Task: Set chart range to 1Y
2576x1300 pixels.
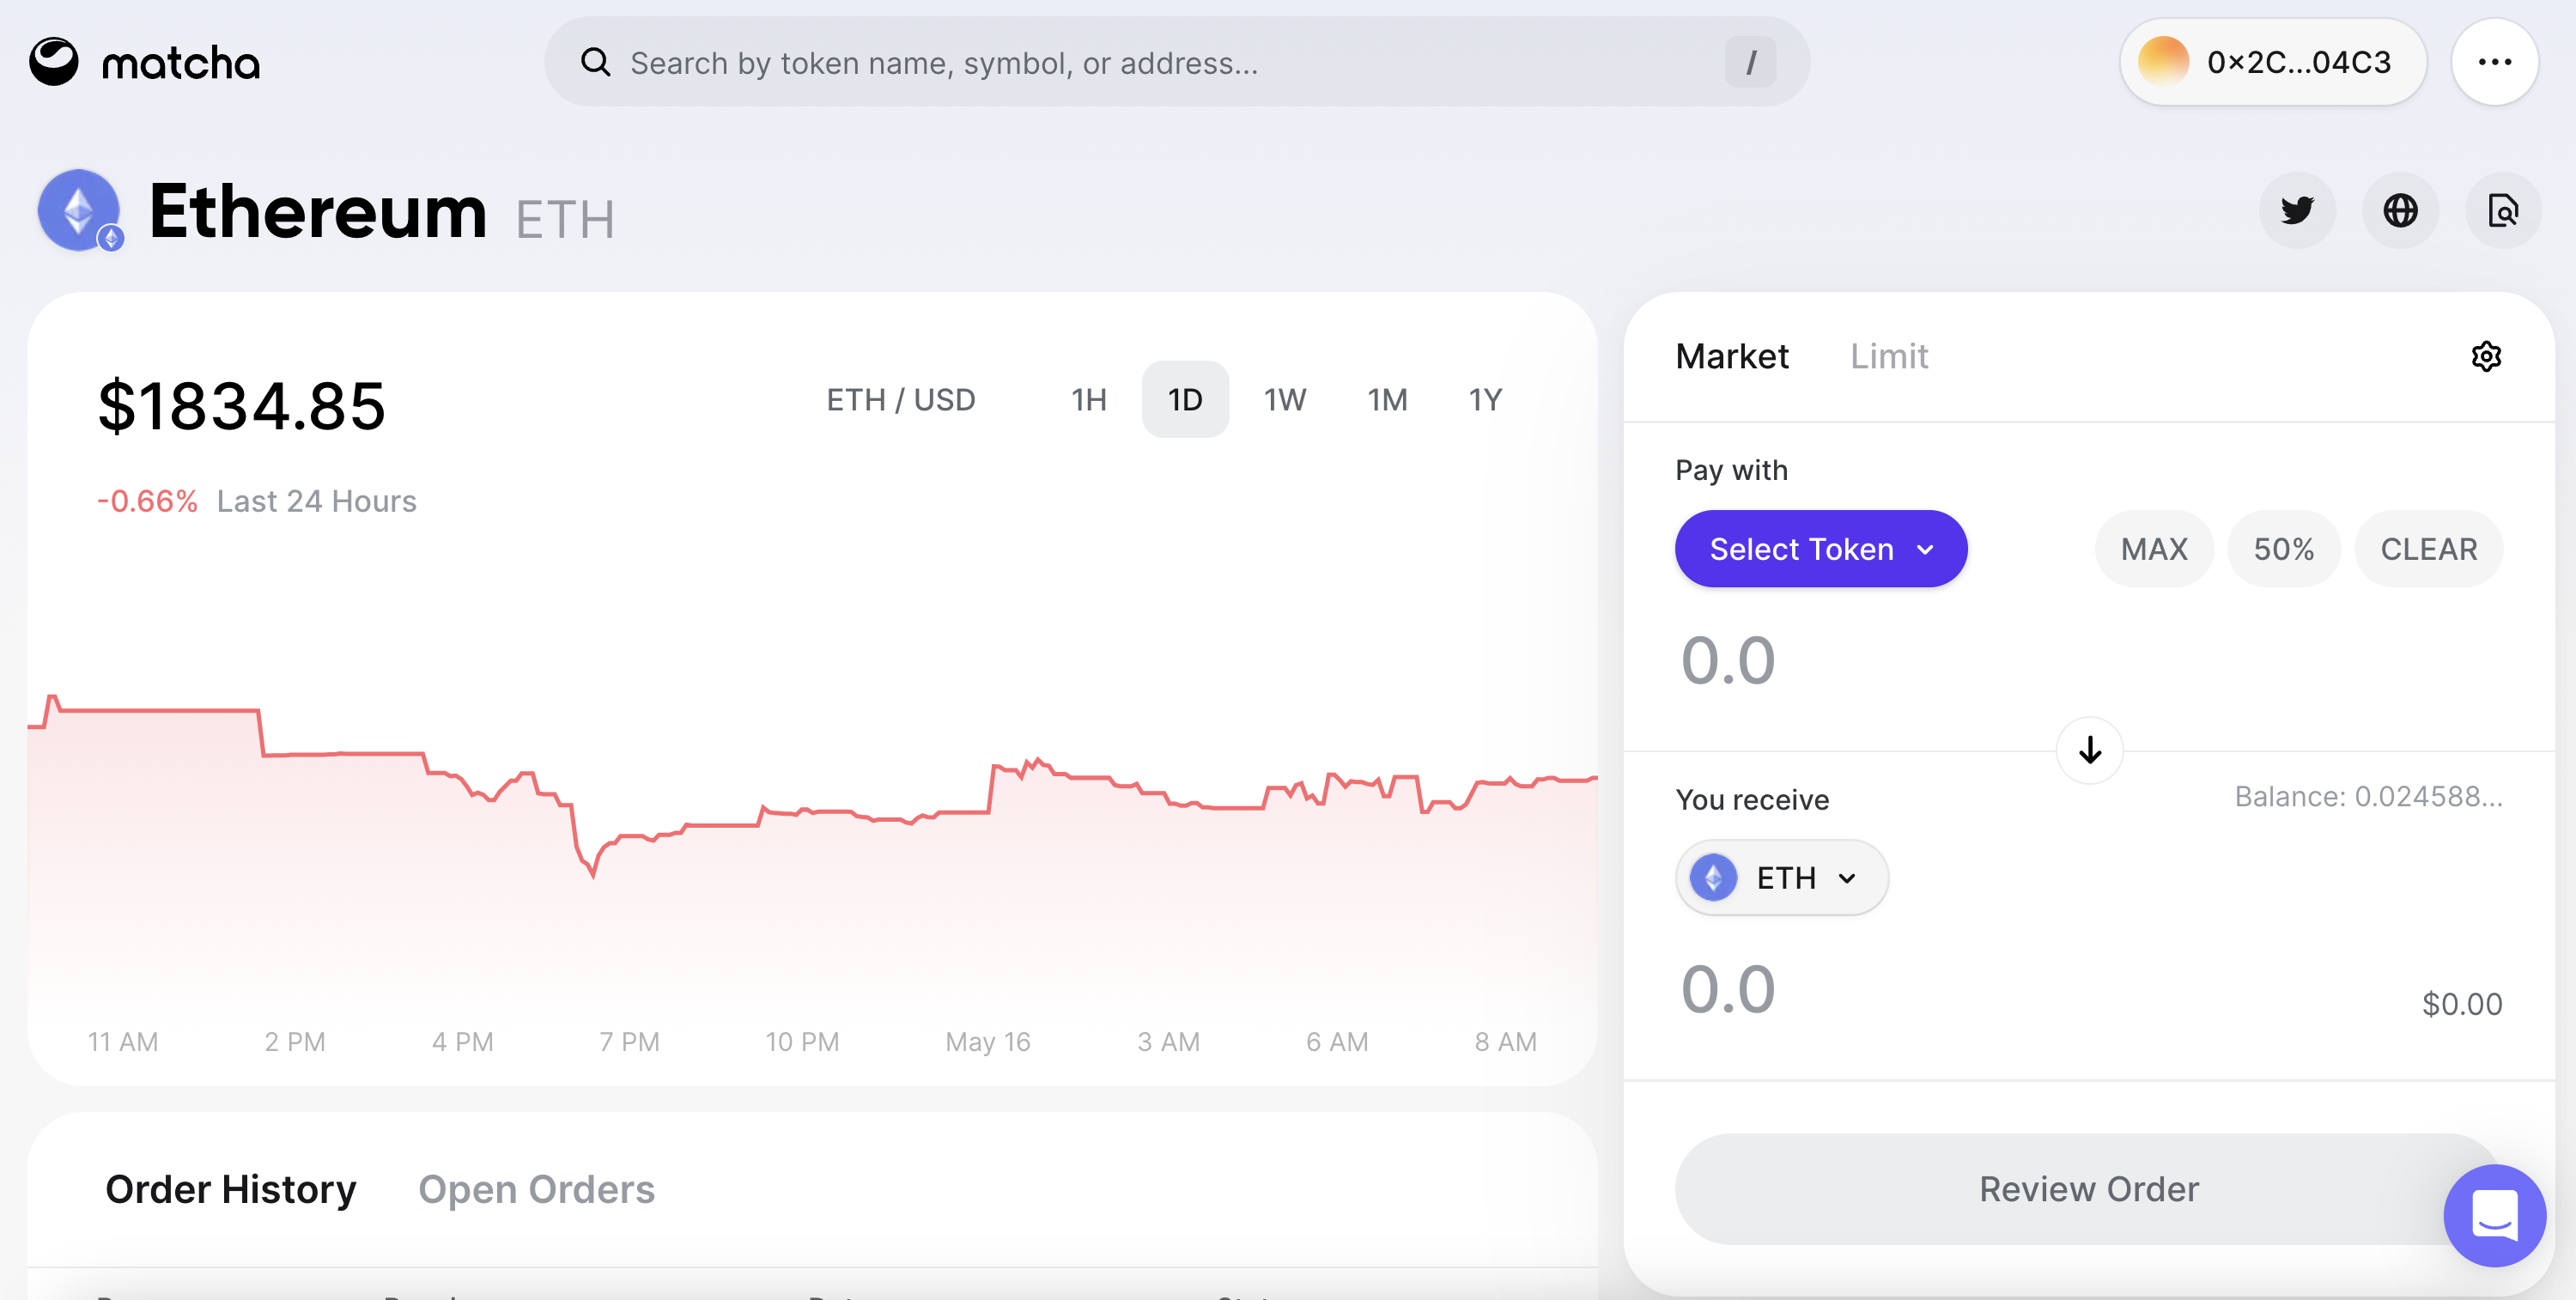Action: 1485,400
